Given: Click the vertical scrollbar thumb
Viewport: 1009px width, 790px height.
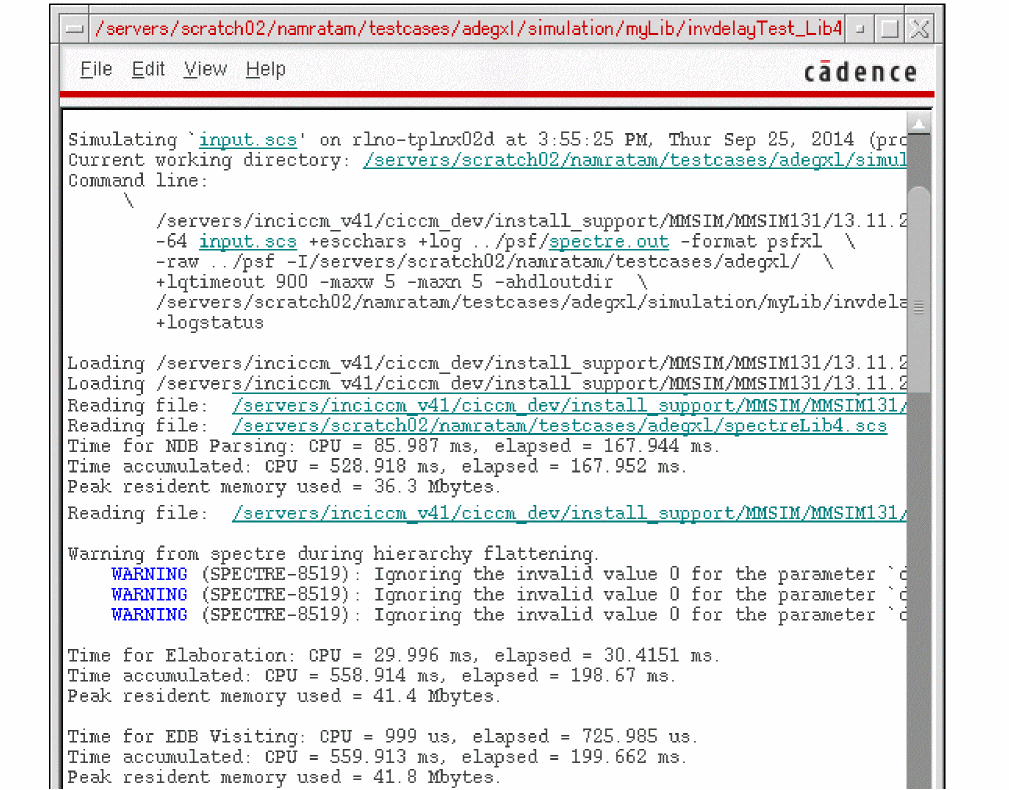Looking at the screenshot, I should (x=919, y=289).
